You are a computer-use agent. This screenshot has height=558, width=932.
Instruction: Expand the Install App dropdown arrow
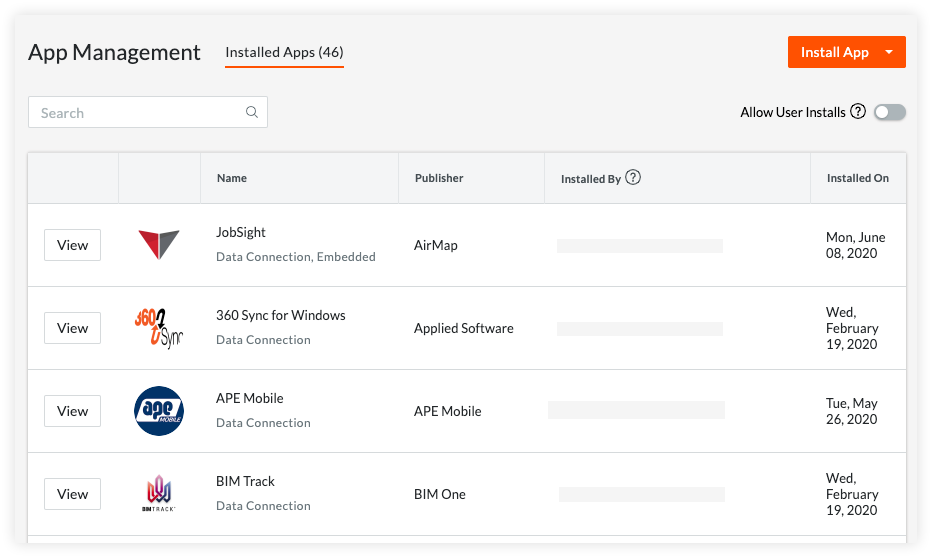tap(889, 52)
